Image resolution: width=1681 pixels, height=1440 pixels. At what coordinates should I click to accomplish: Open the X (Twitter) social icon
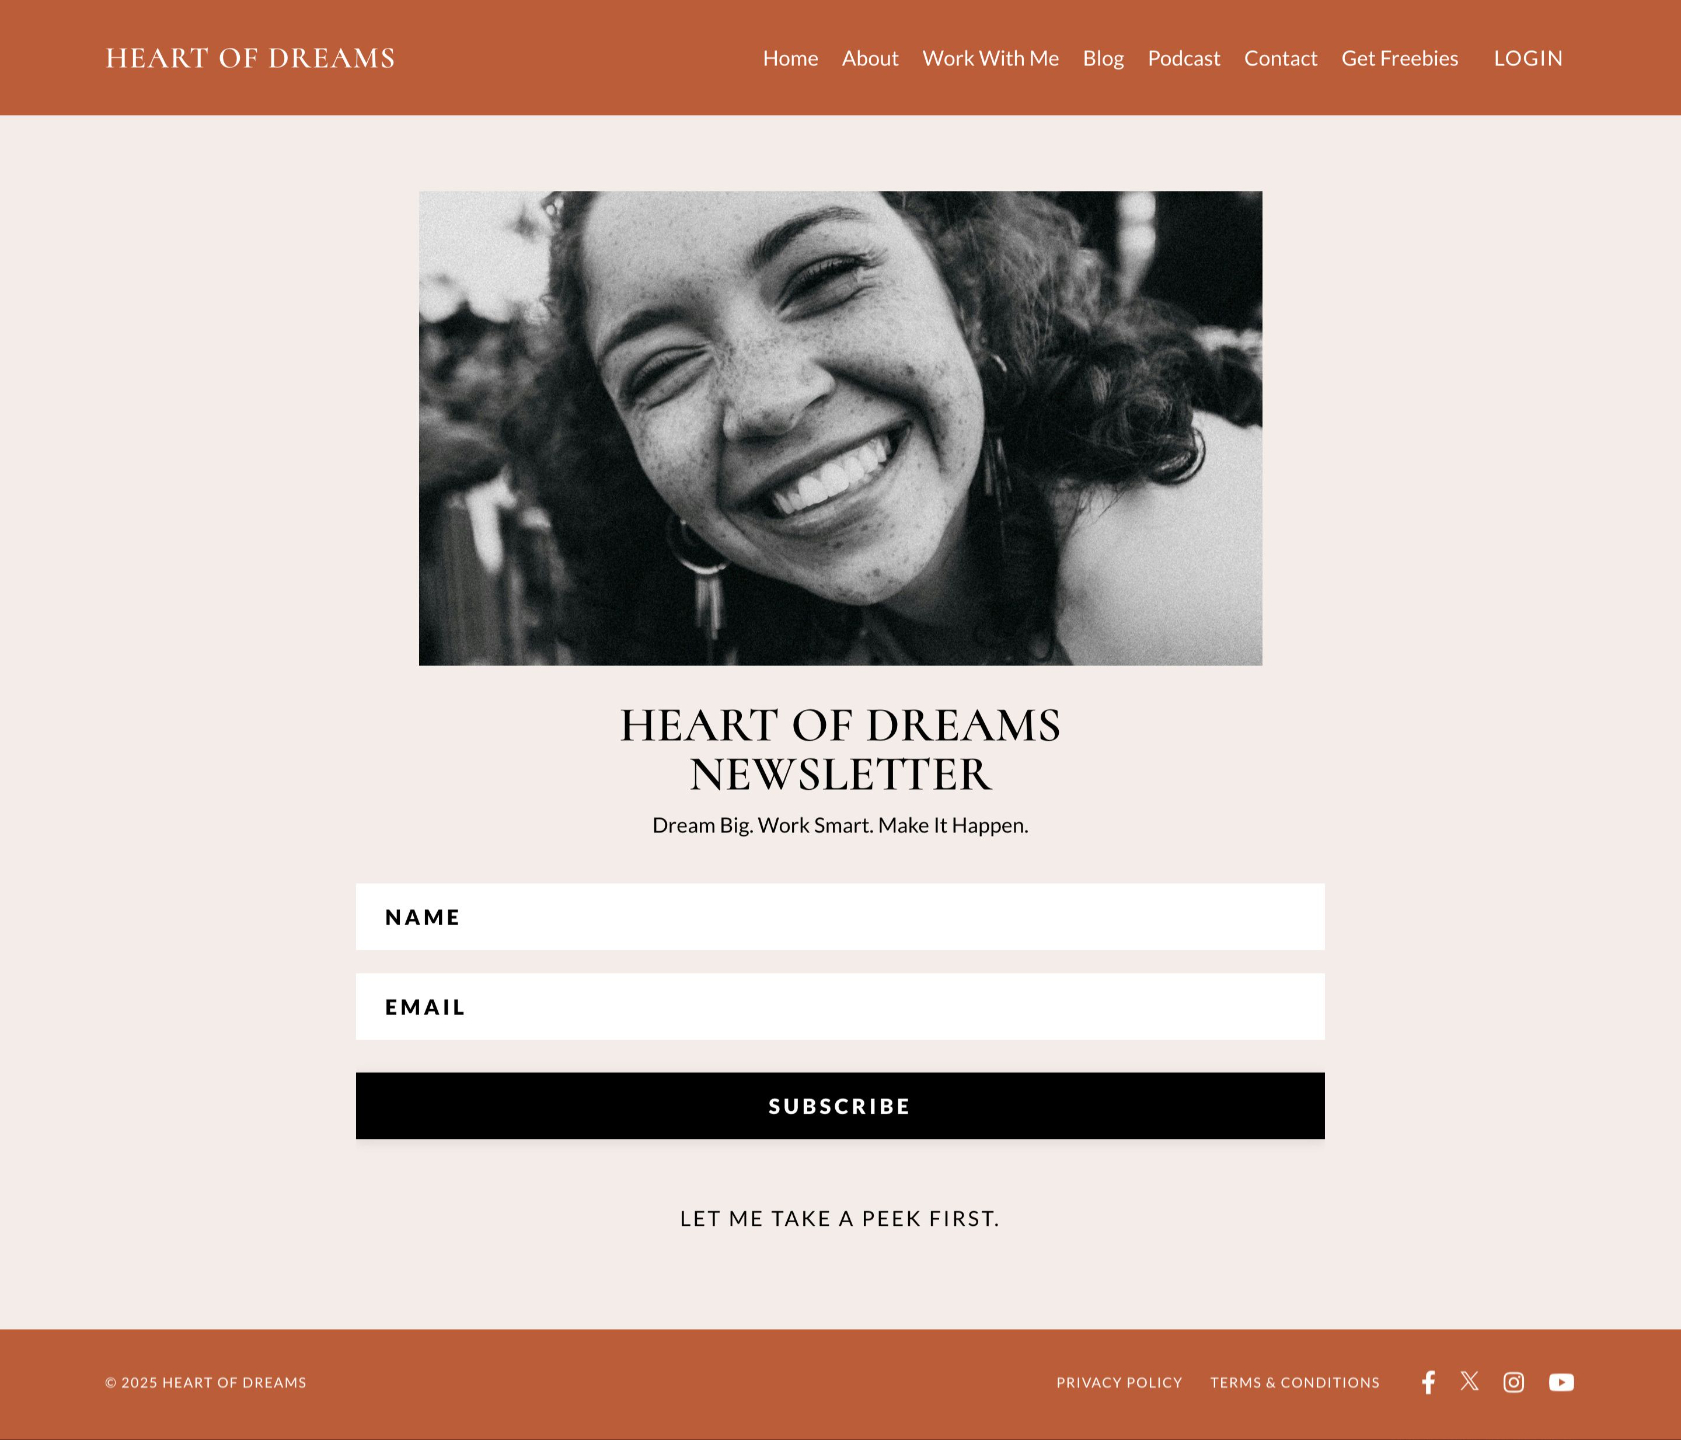pos(1469,1381)
